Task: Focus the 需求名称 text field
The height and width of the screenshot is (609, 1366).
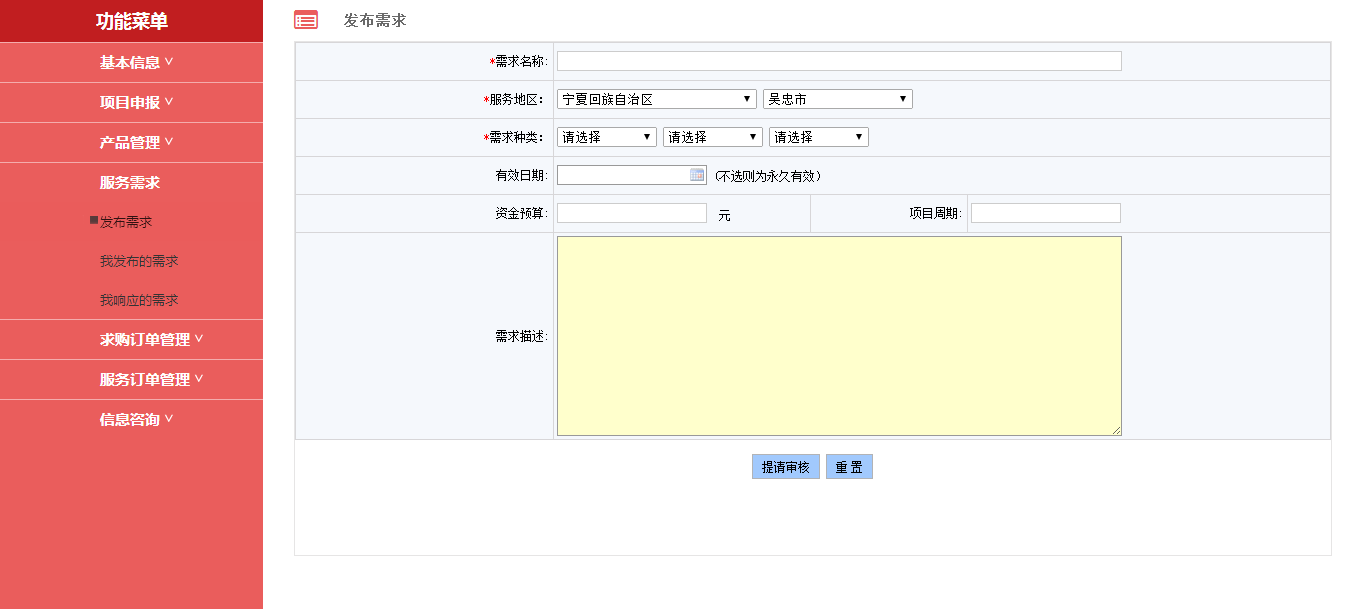Action: coord(839,61)
